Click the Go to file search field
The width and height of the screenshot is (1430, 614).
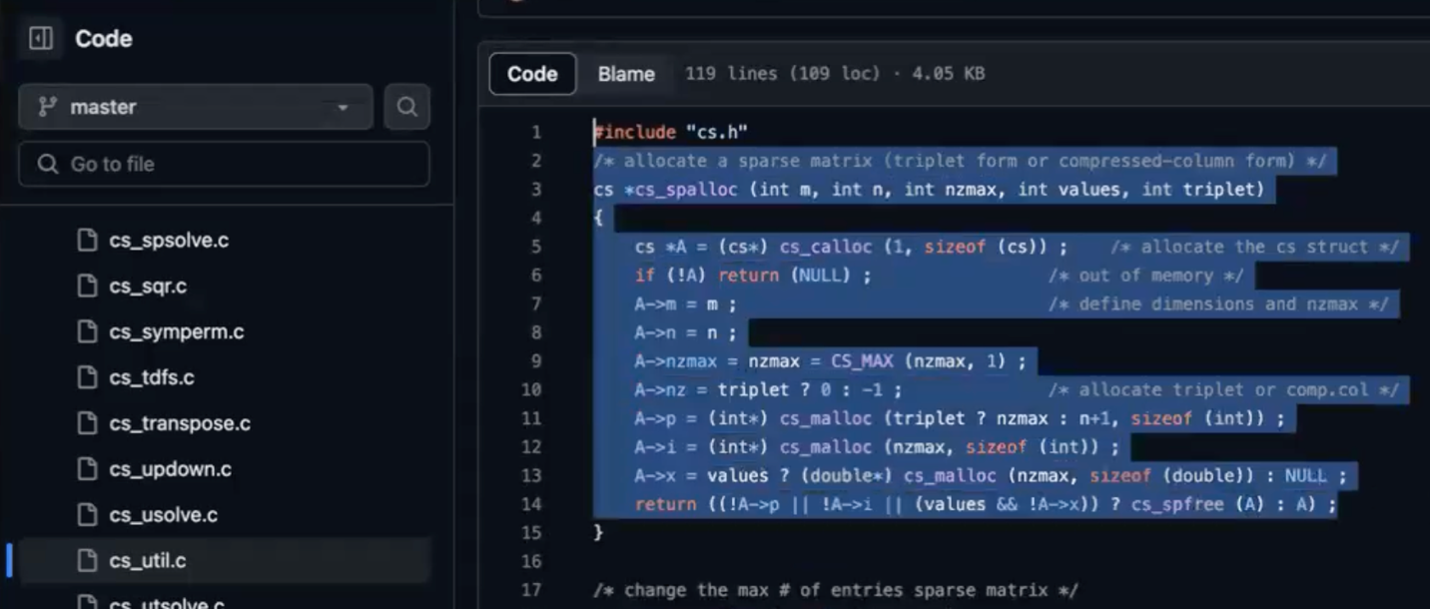coord(224,164)
